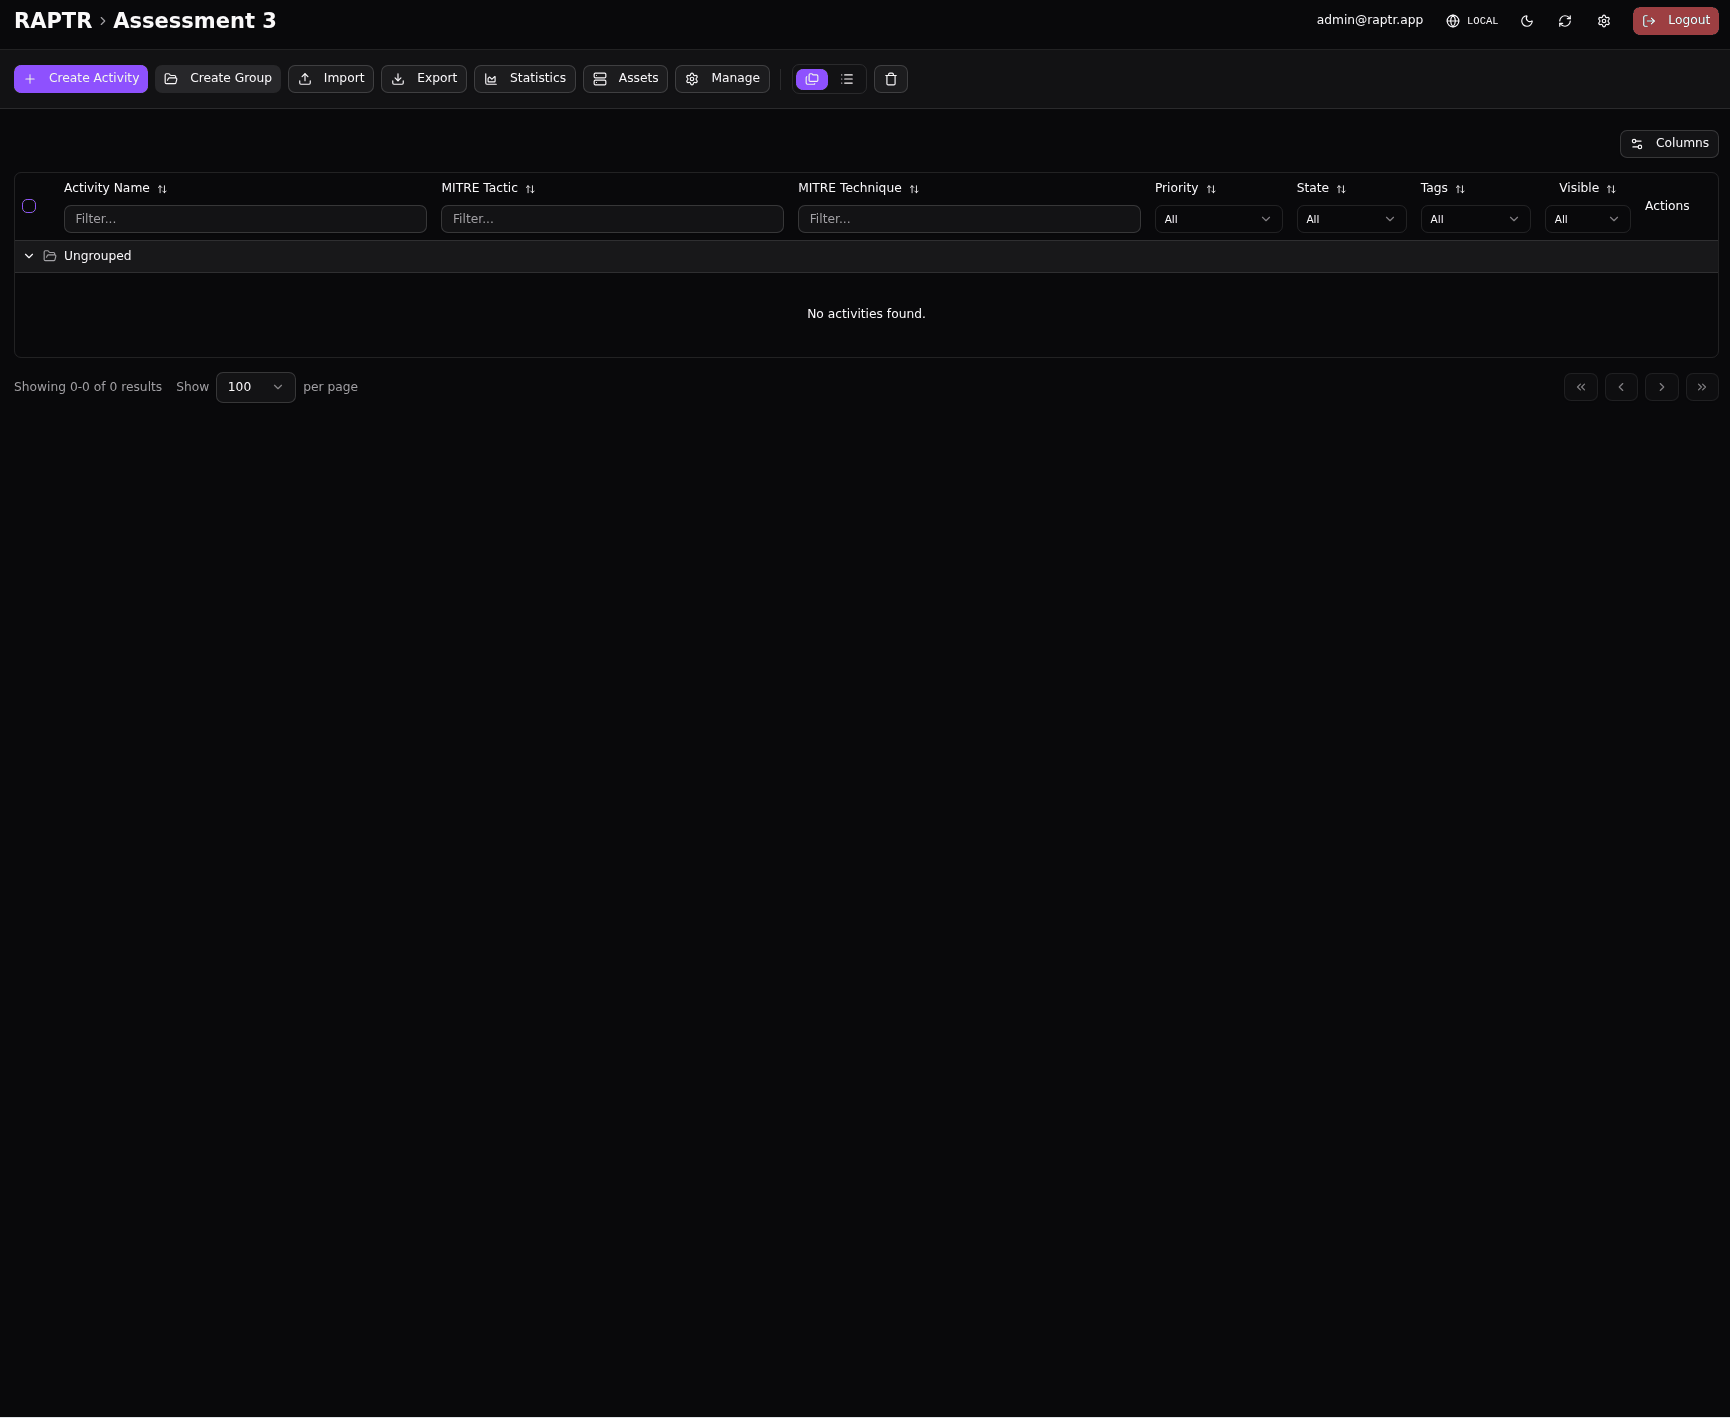Viewport: 1730px width, 1418px height.
Task: Open settings via the gear icon
Action: [1604, 20]
